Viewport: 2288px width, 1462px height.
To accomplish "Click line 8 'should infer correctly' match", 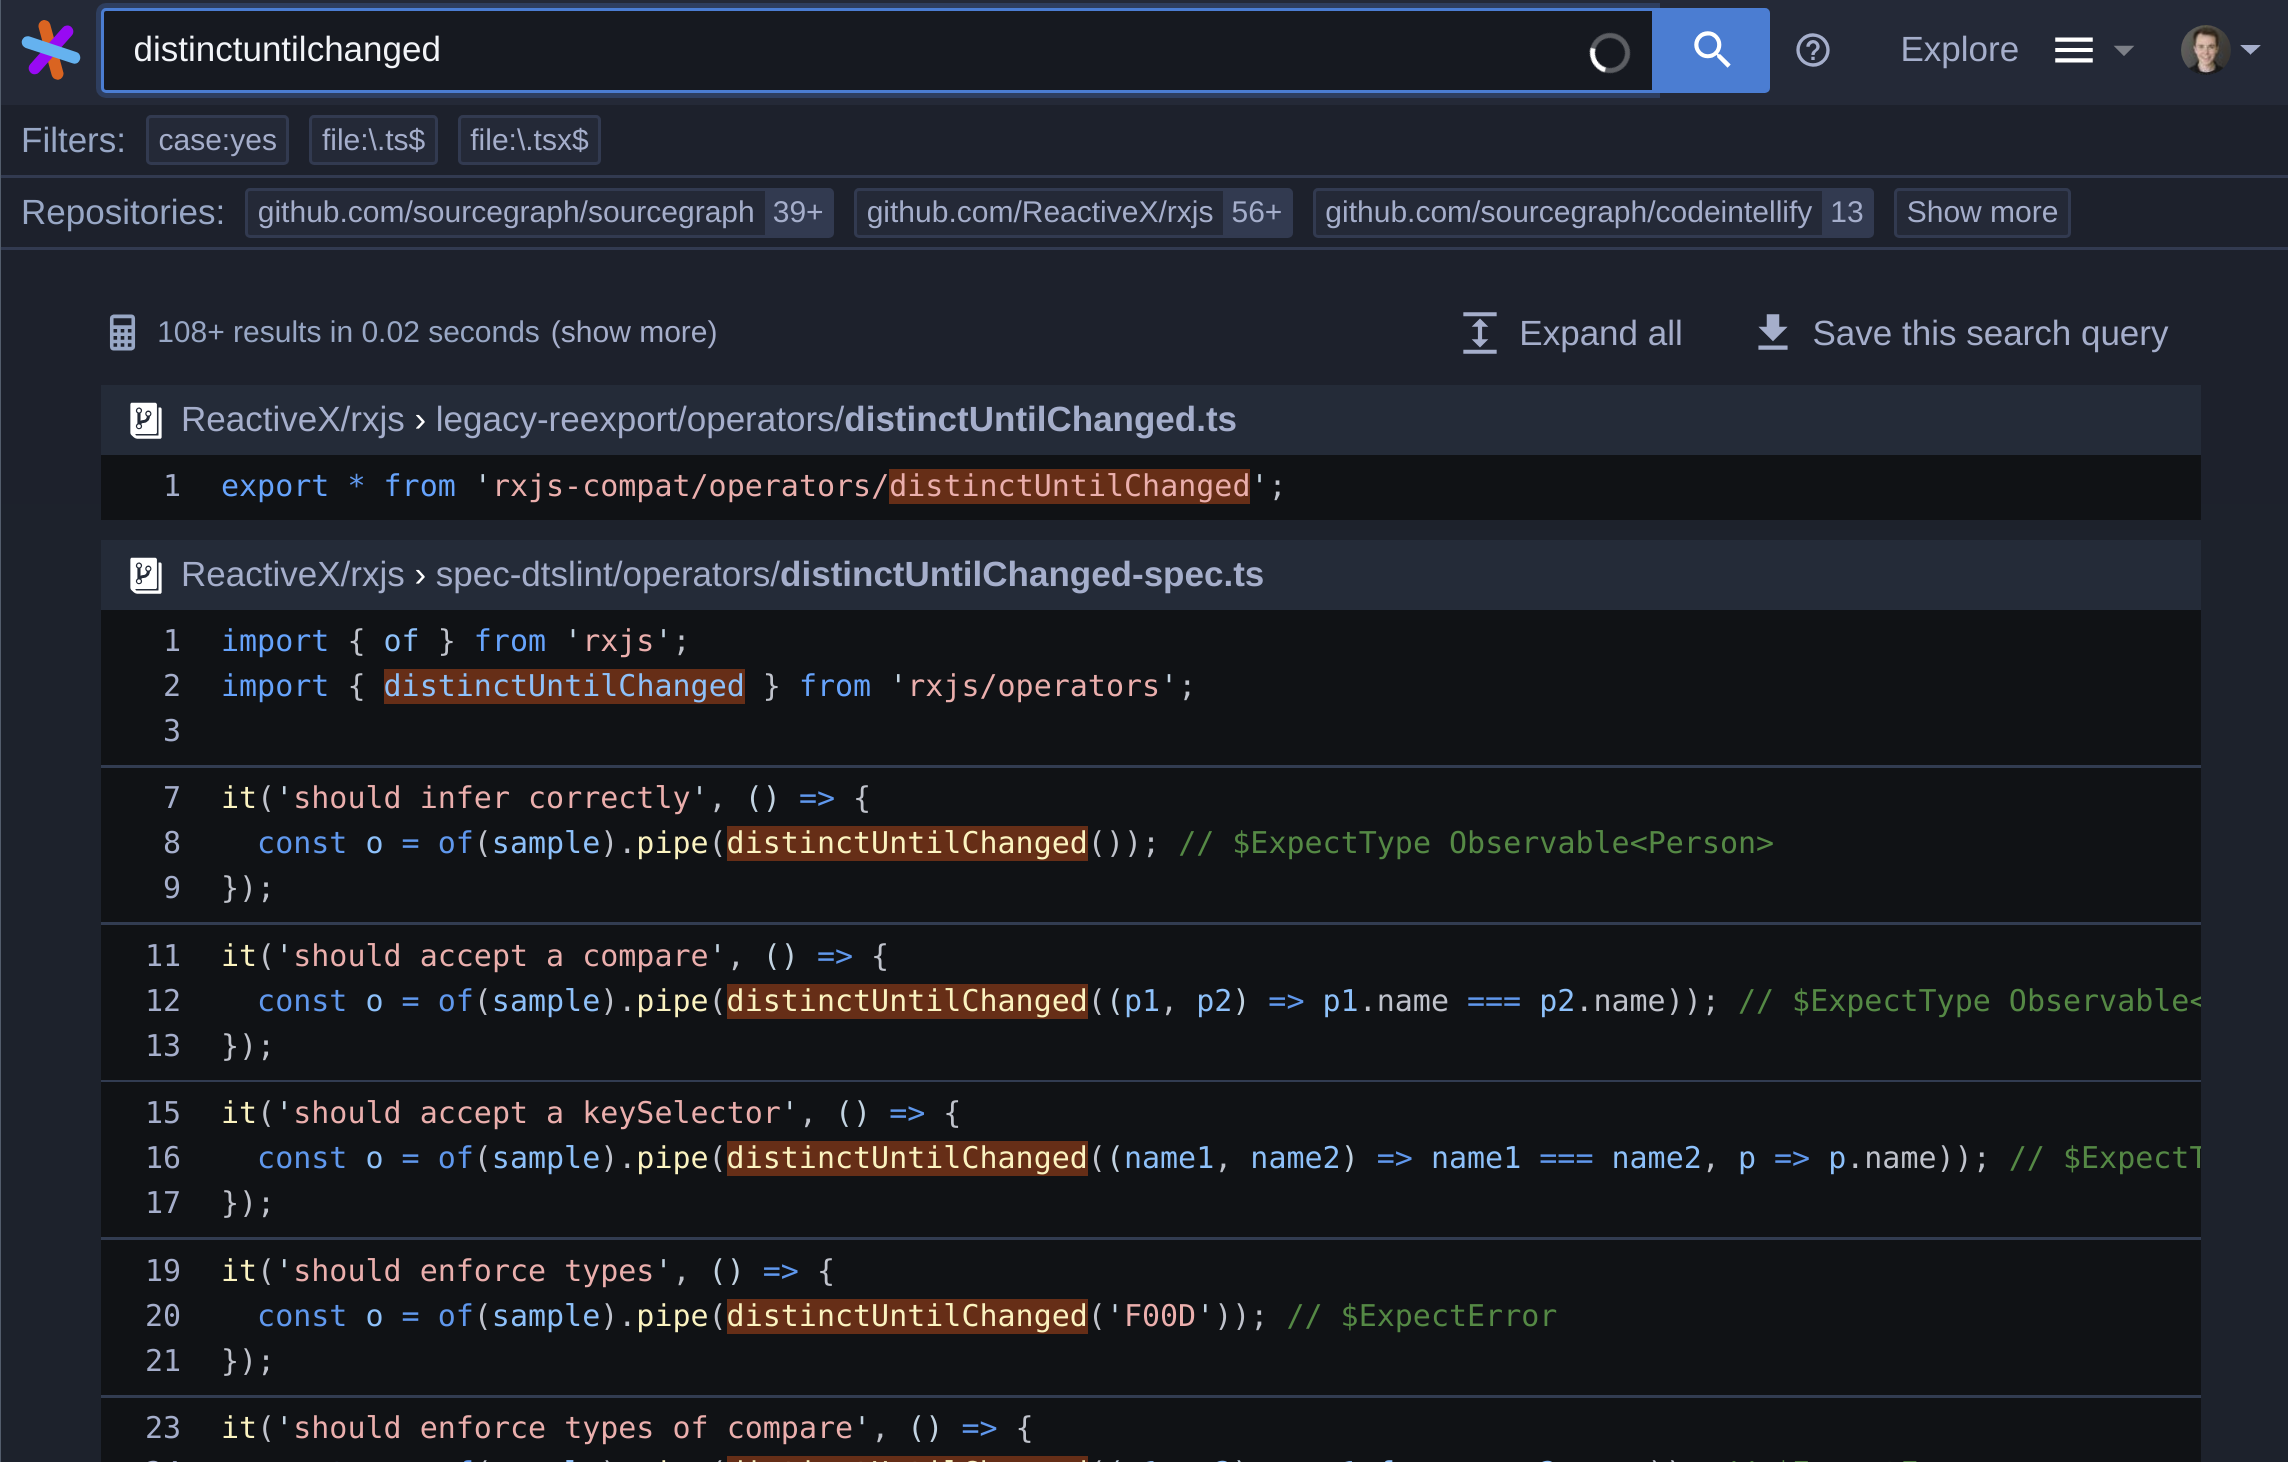I will pyautogui.click(x=906, y=844).
